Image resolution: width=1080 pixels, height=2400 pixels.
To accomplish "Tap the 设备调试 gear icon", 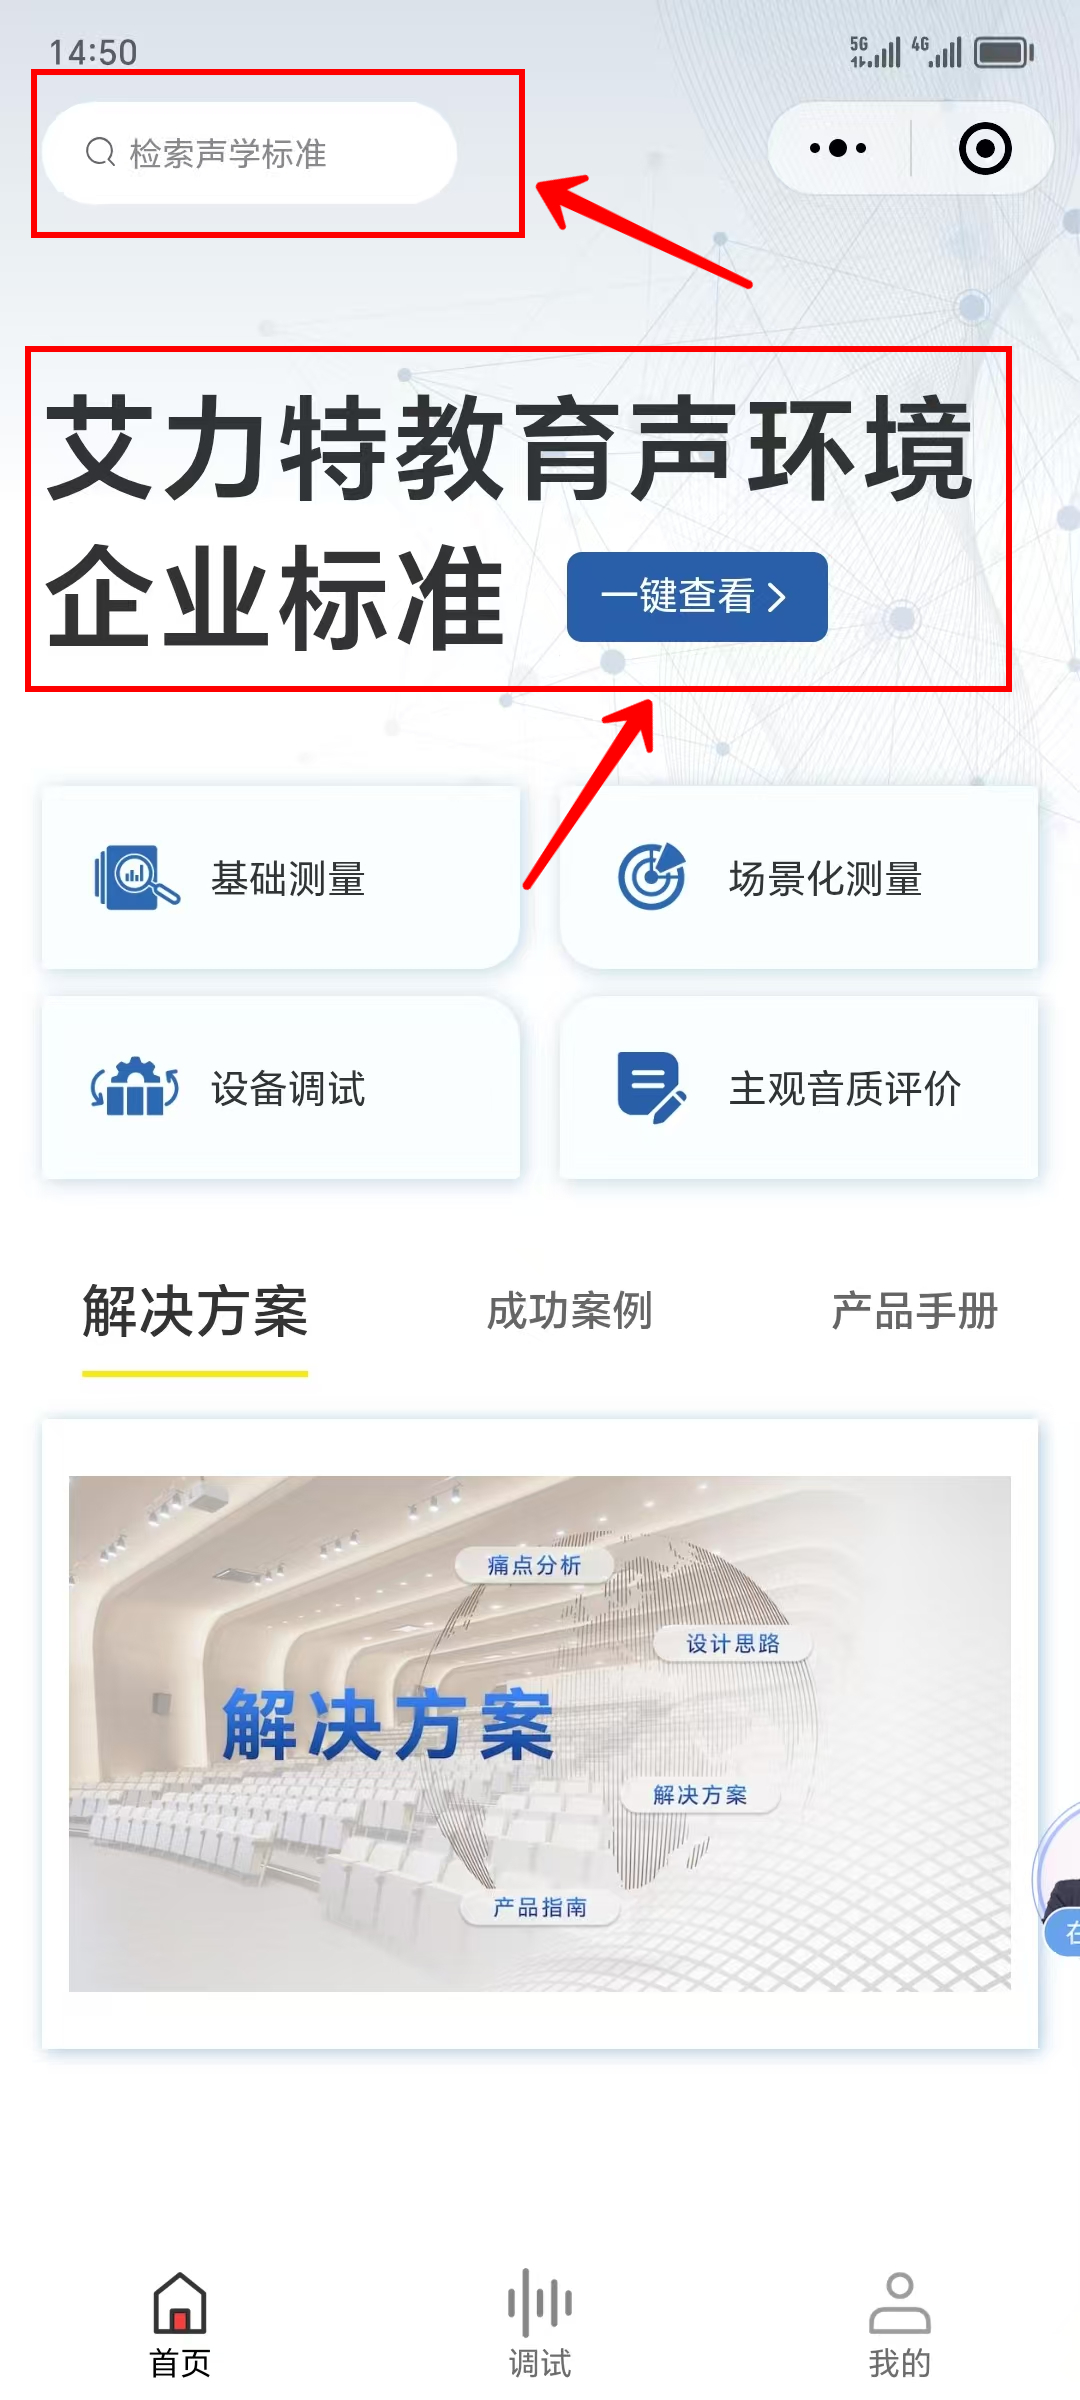I will click(135, 1087).
